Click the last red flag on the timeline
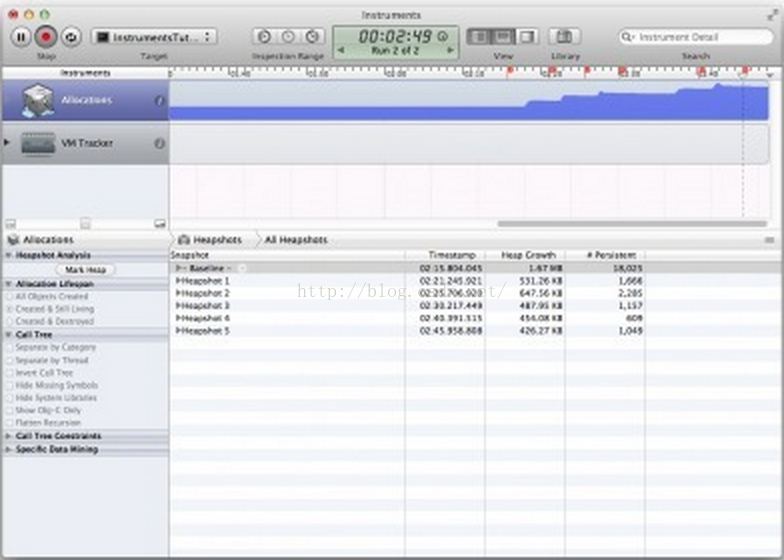The width and height of the screenshot is (784, 560). click(745, 72)
